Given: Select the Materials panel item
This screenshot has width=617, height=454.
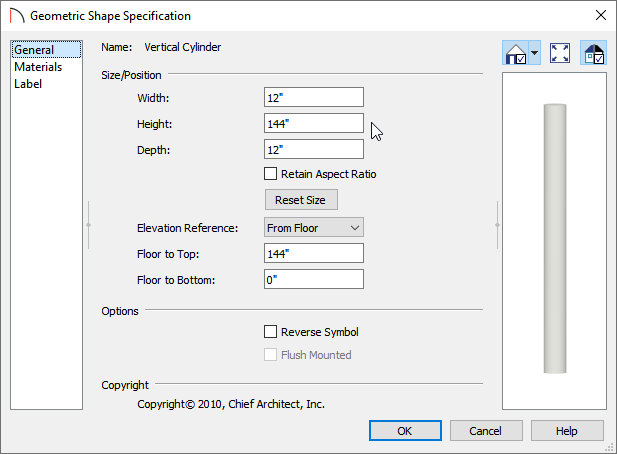Looking at the screenshot, I should [38, 67].
